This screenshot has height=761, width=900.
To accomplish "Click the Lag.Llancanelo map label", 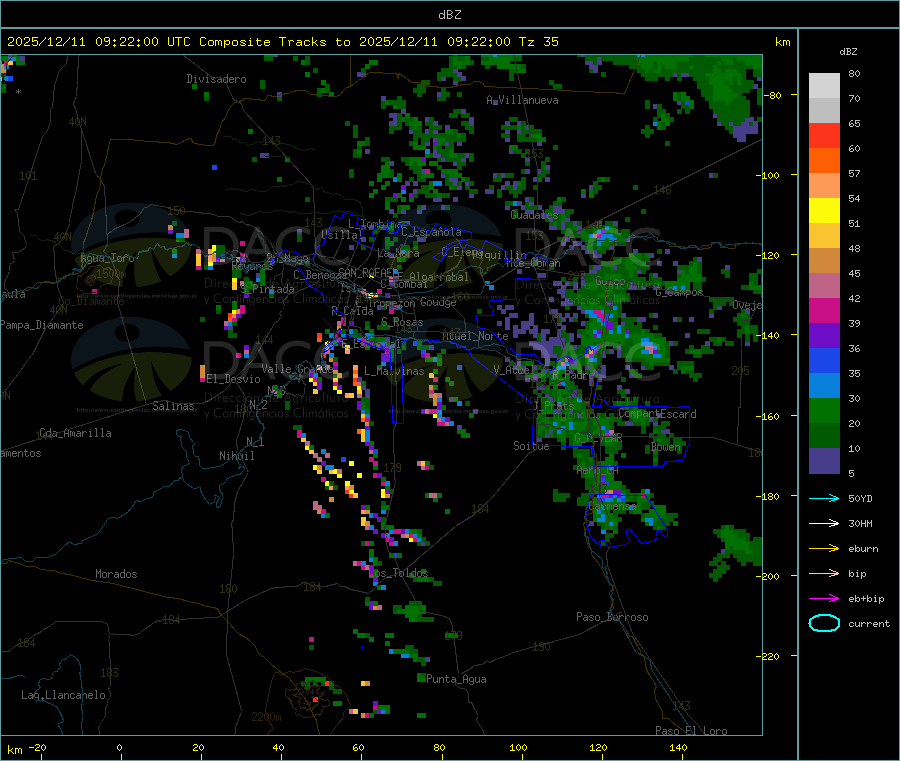I will (63, 695).
